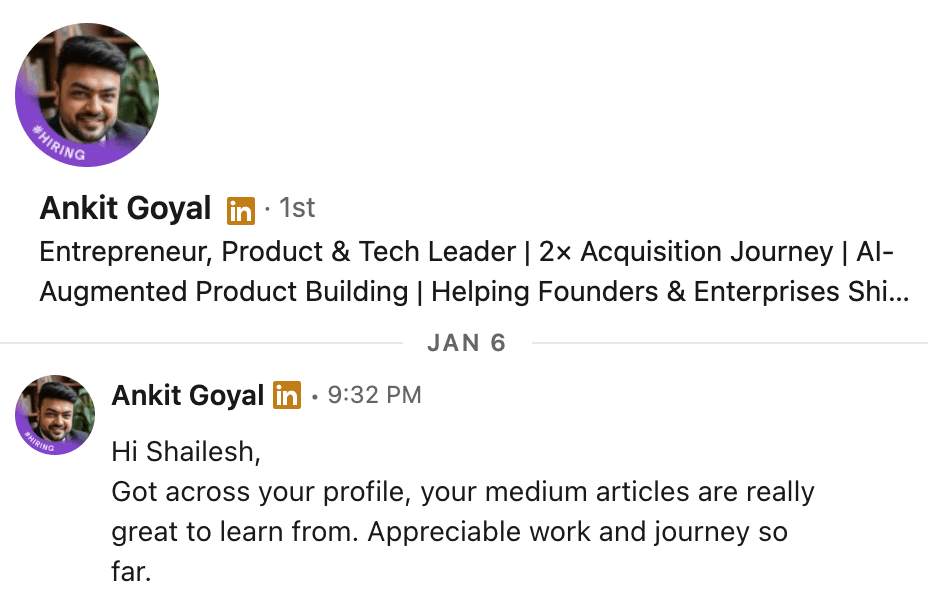Image resolution: width=928 pixels, height=604 pixels.
Task: Open sender name Ankit Goyal in message
Action: coord(188,395)
